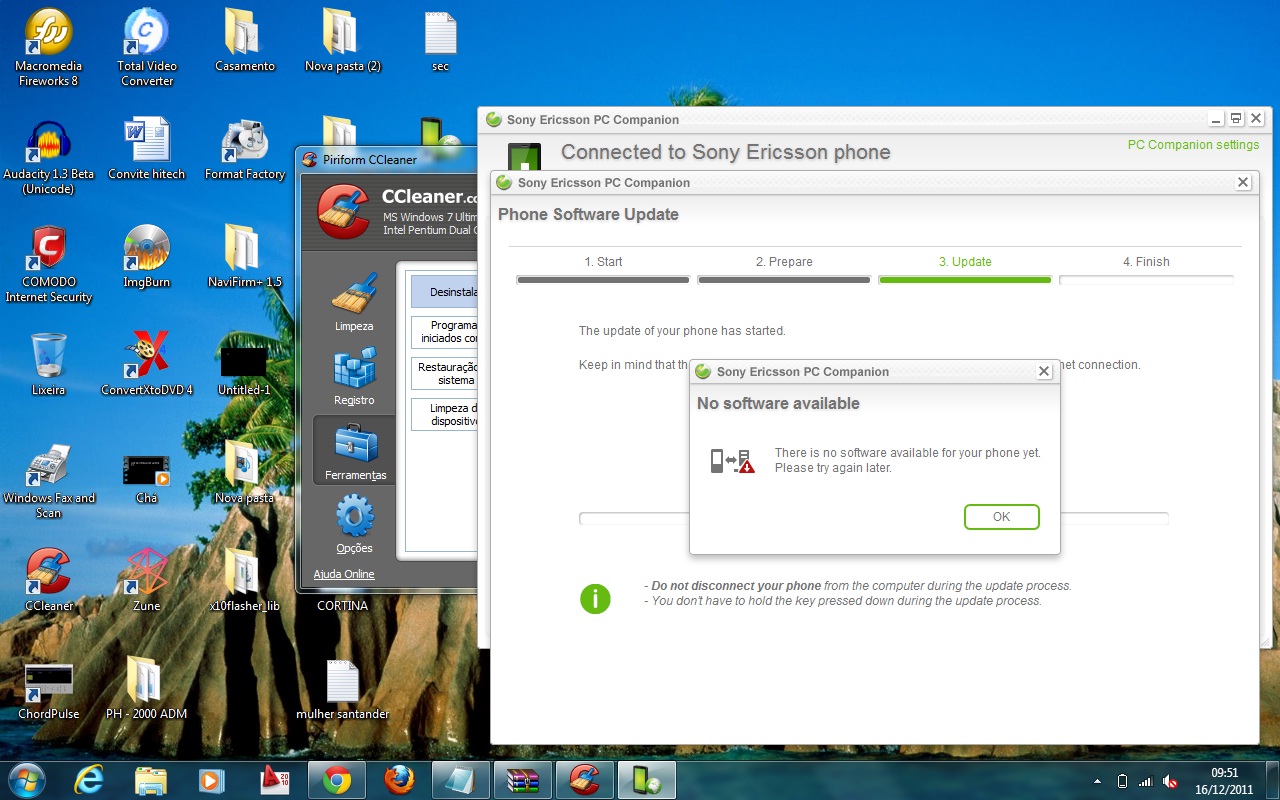The height and width of the screenshot is (800, 1280).
Task: Open the Nova pasta (2) folder
Action: [x=342, y=40]
